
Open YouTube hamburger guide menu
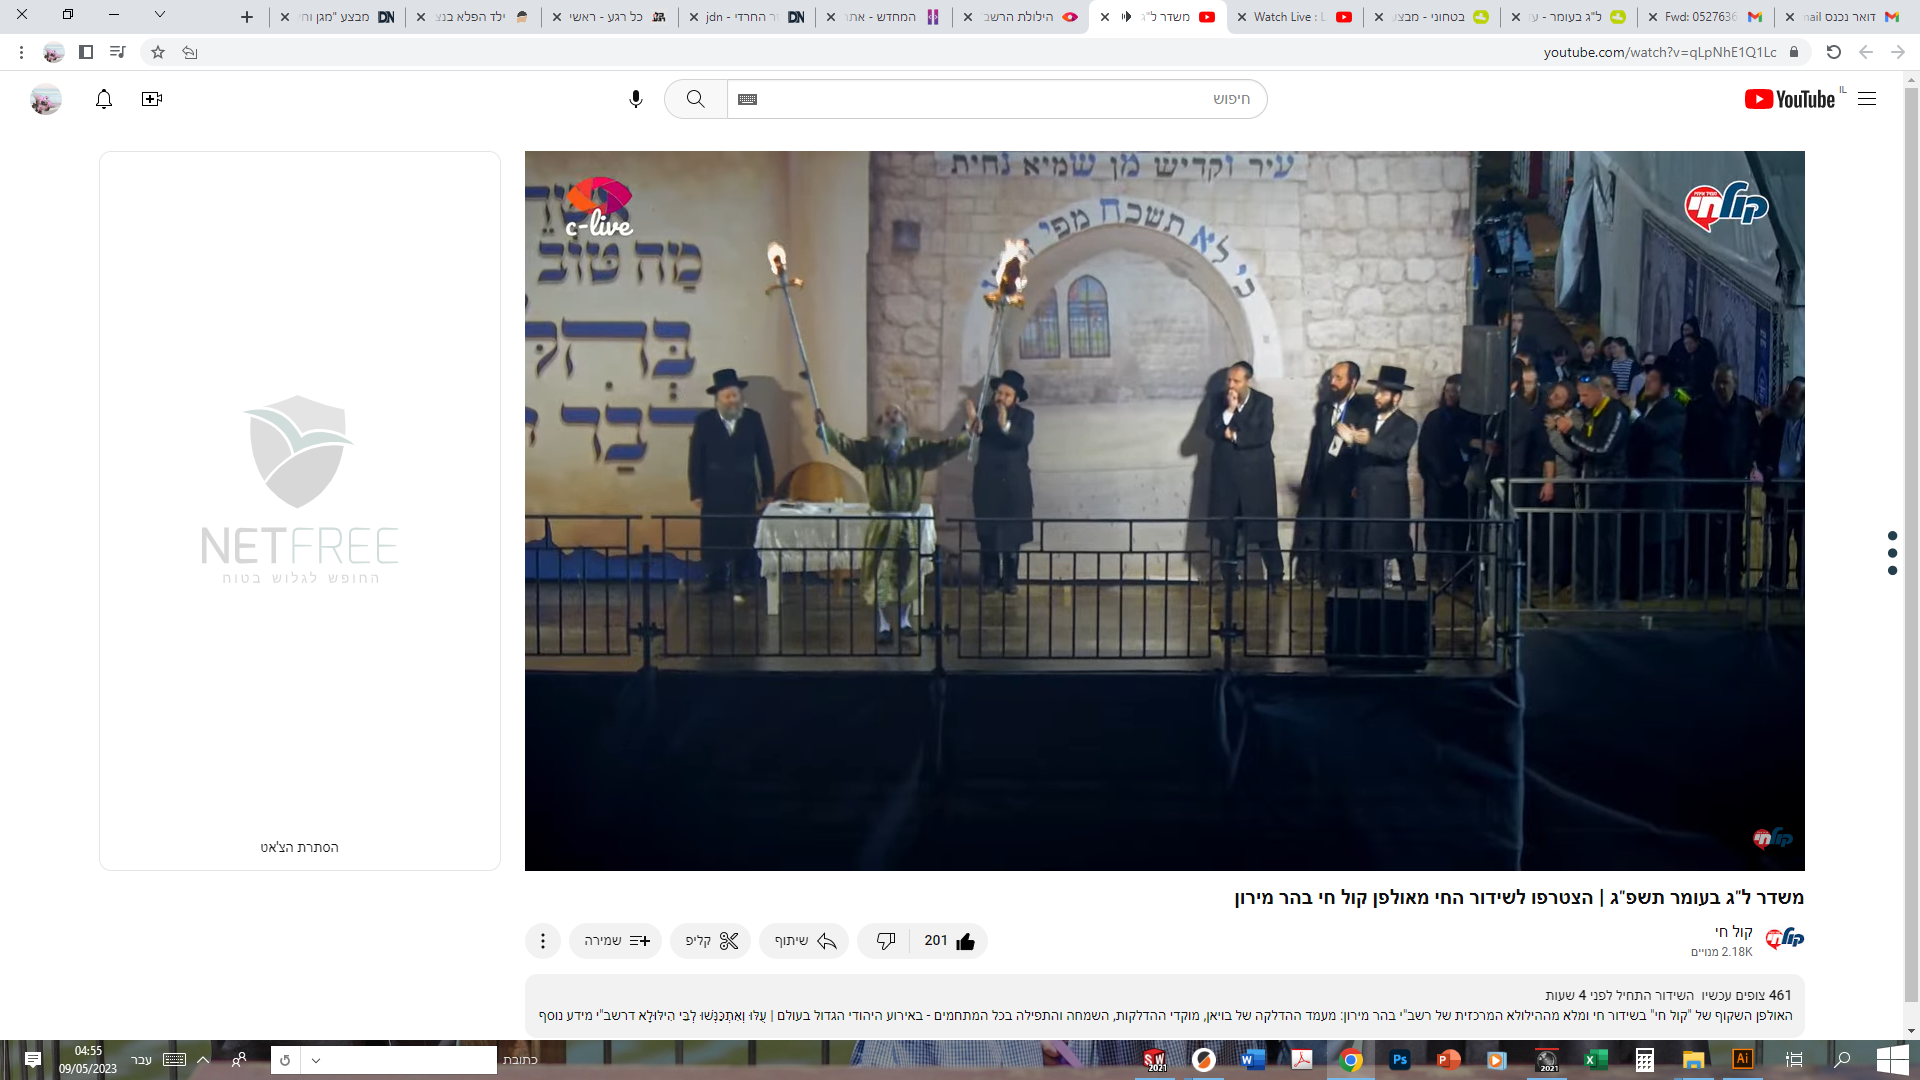pyautogui.click(x=1867, y=99)
